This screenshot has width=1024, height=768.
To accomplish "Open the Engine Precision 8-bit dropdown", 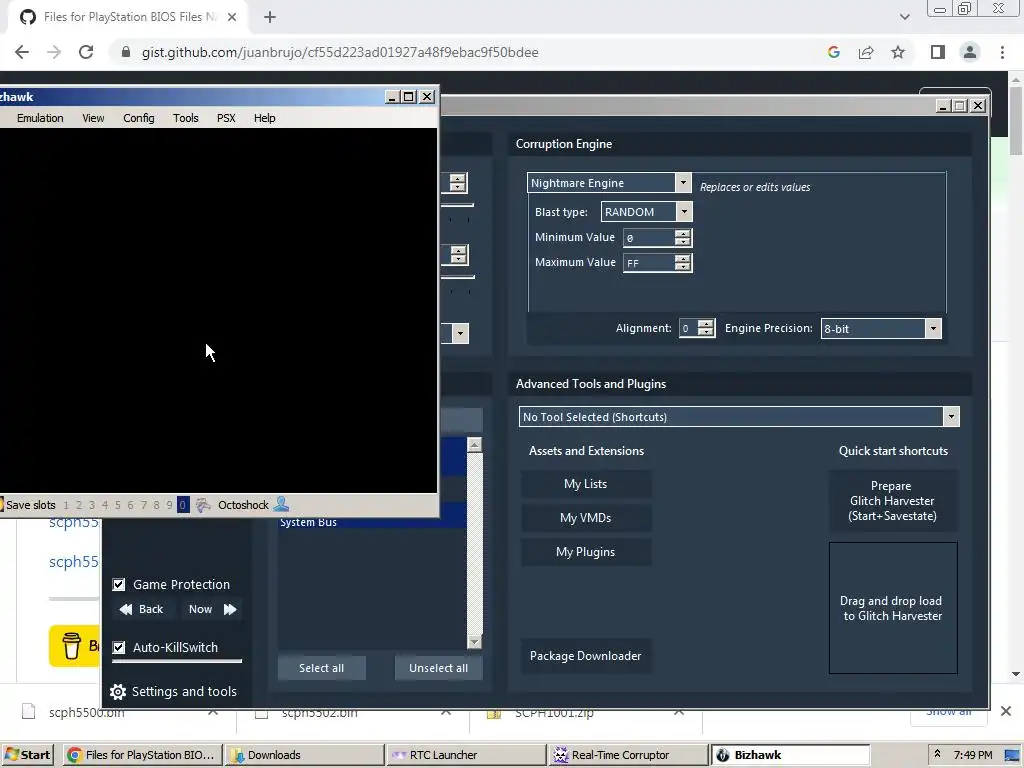I will [933, 328].
